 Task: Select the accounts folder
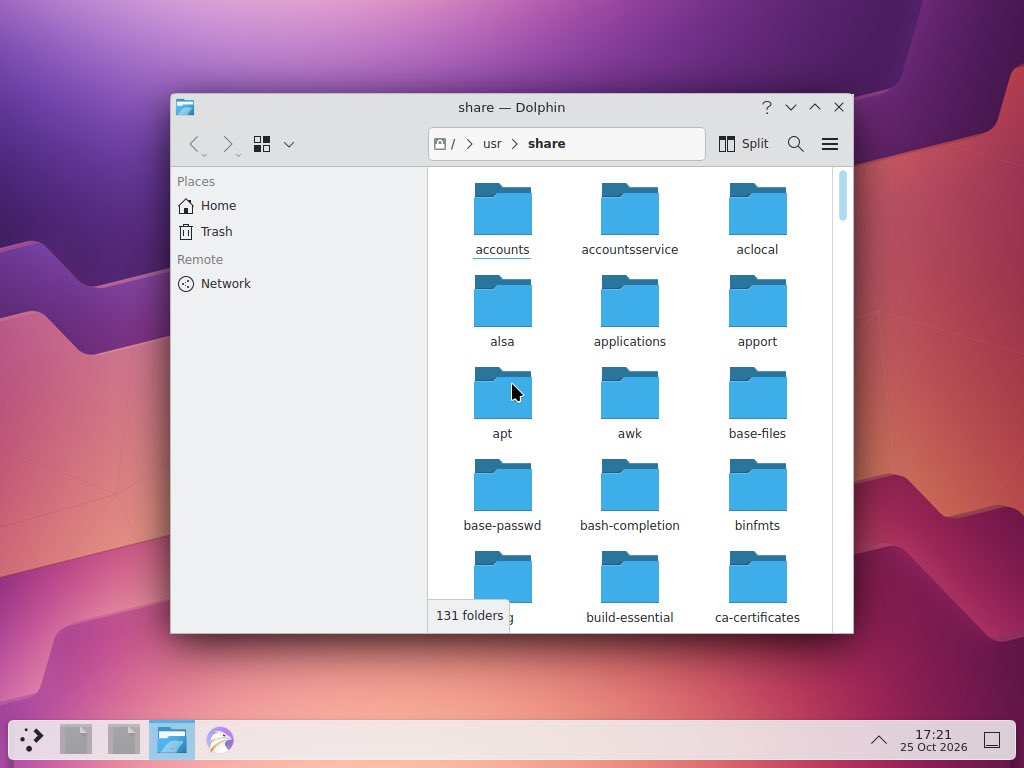(x=502, y=219)
